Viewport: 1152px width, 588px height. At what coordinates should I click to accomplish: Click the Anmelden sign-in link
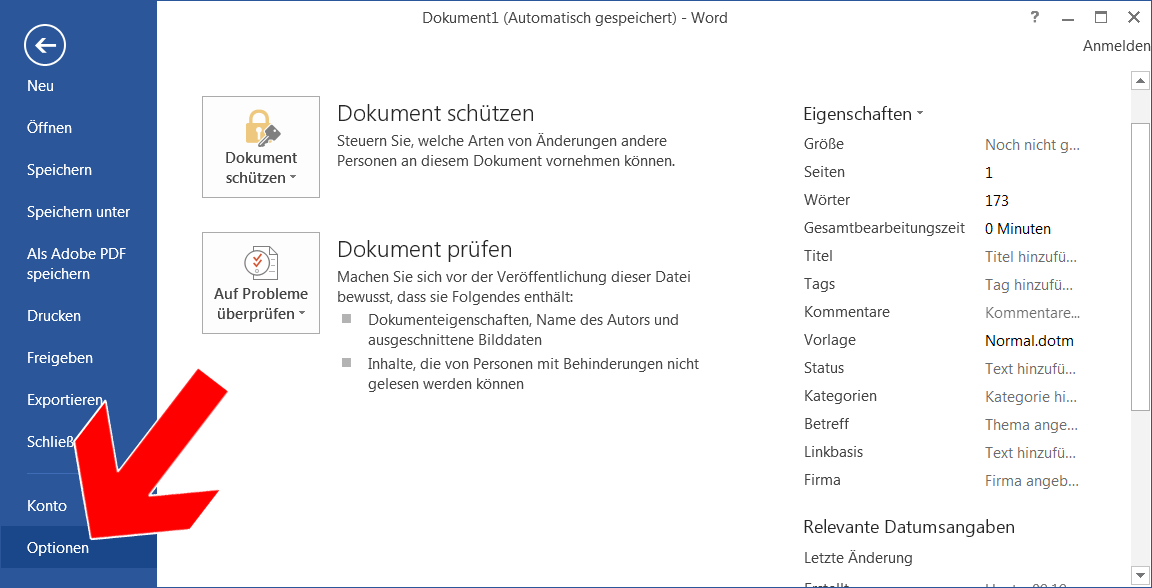1116,46
